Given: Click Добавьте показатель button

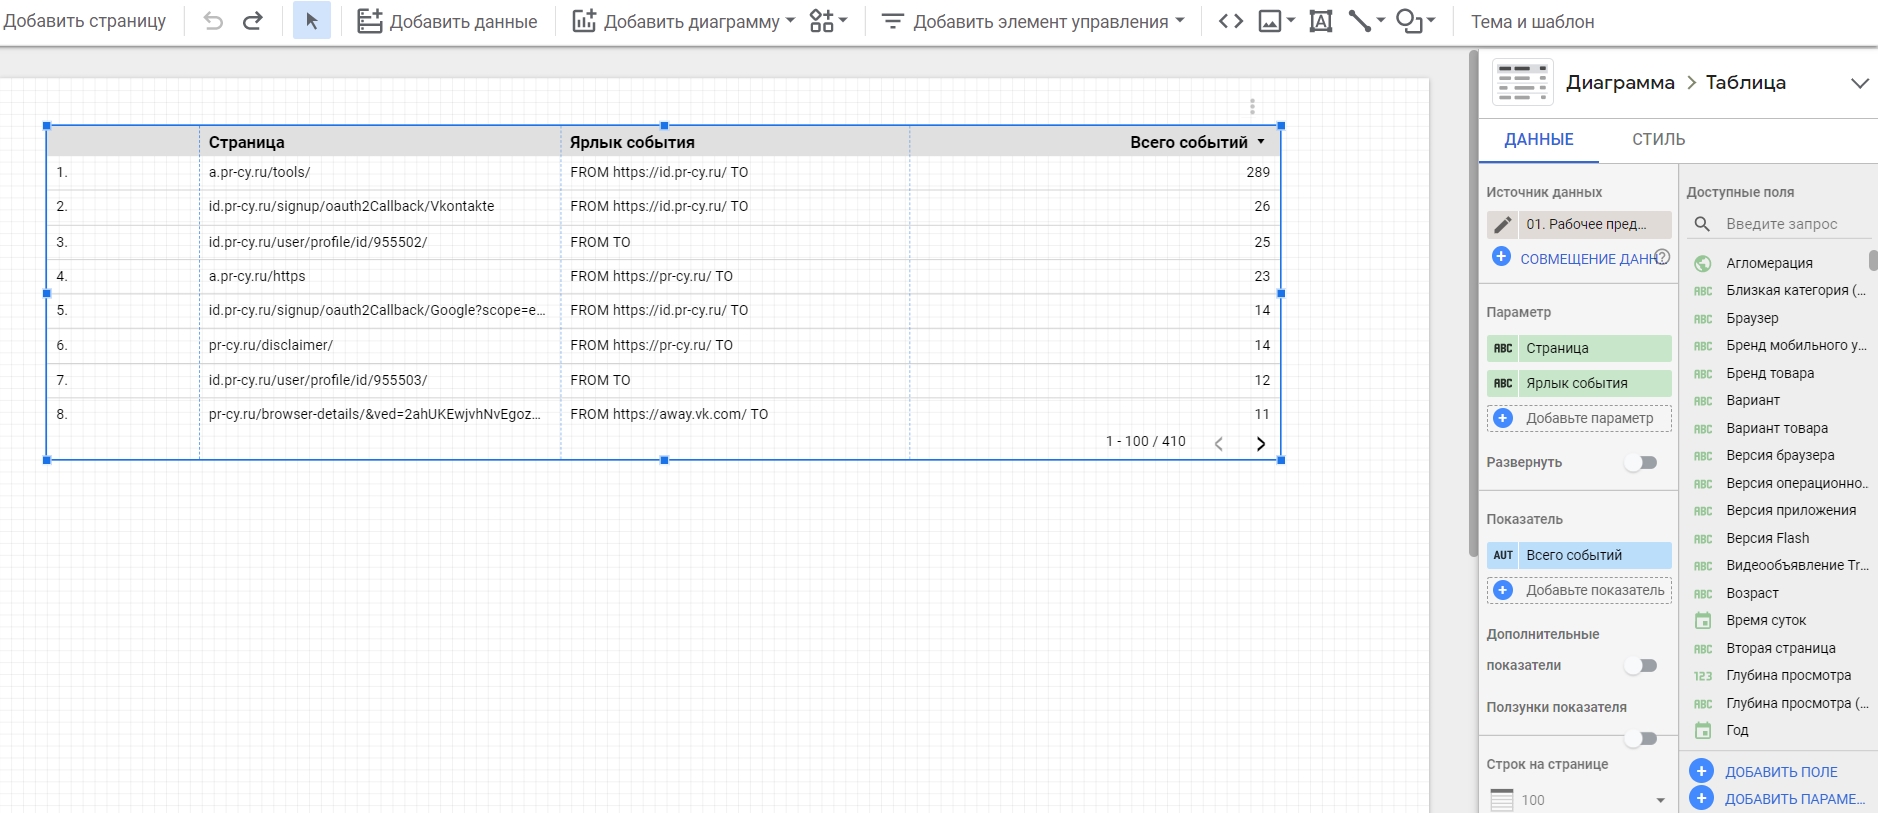Looking at the screenshot, I should (1579, 590).
